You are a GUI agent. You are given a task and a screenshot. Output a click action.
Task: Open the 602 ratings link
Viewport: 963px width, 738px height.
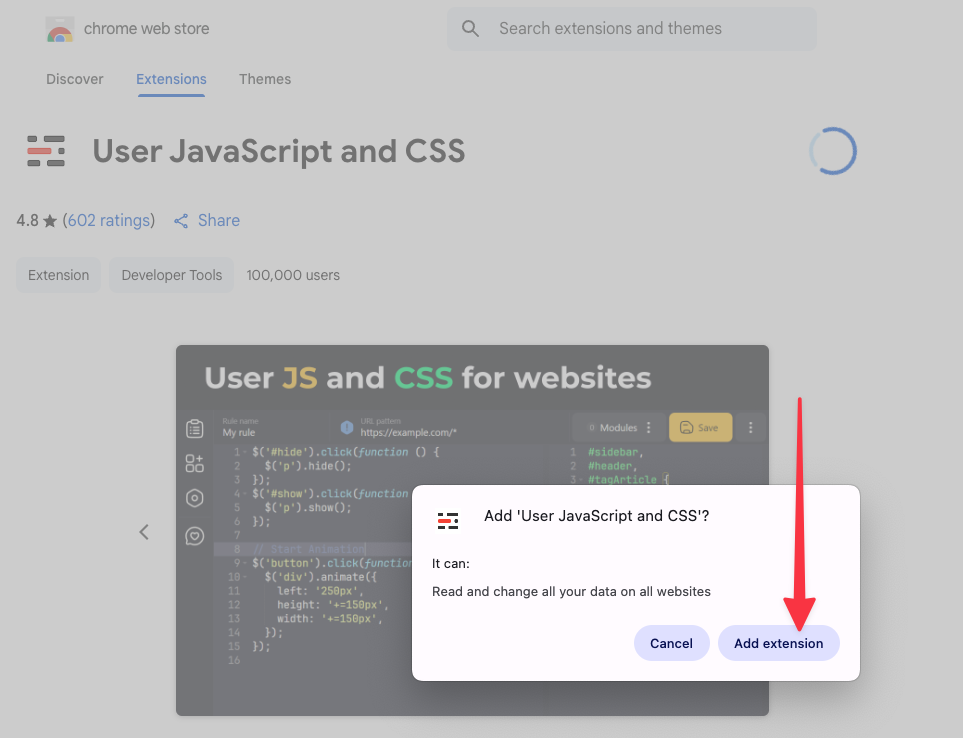coord(109,220)
